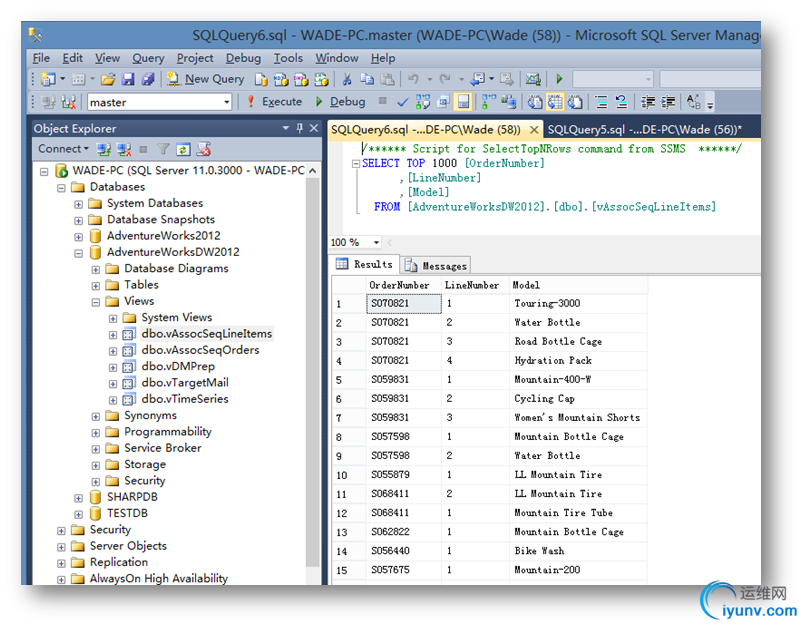Click the OrderNumber column header

[404, 285]
